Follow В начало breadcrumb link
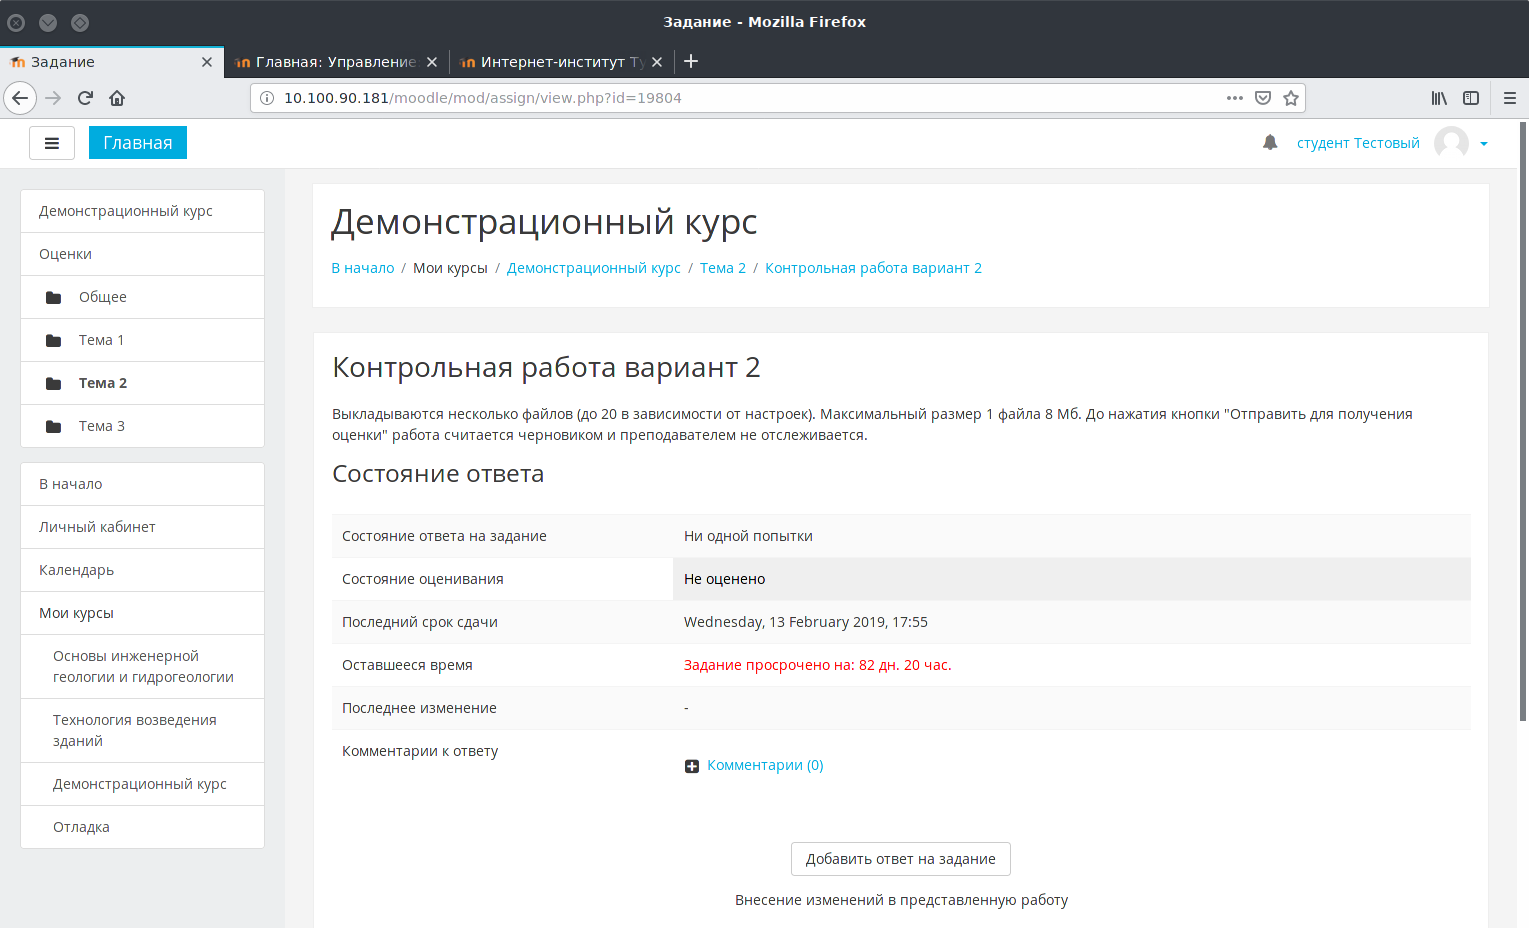Screen dimensions: 1529x928 [363, 268]
